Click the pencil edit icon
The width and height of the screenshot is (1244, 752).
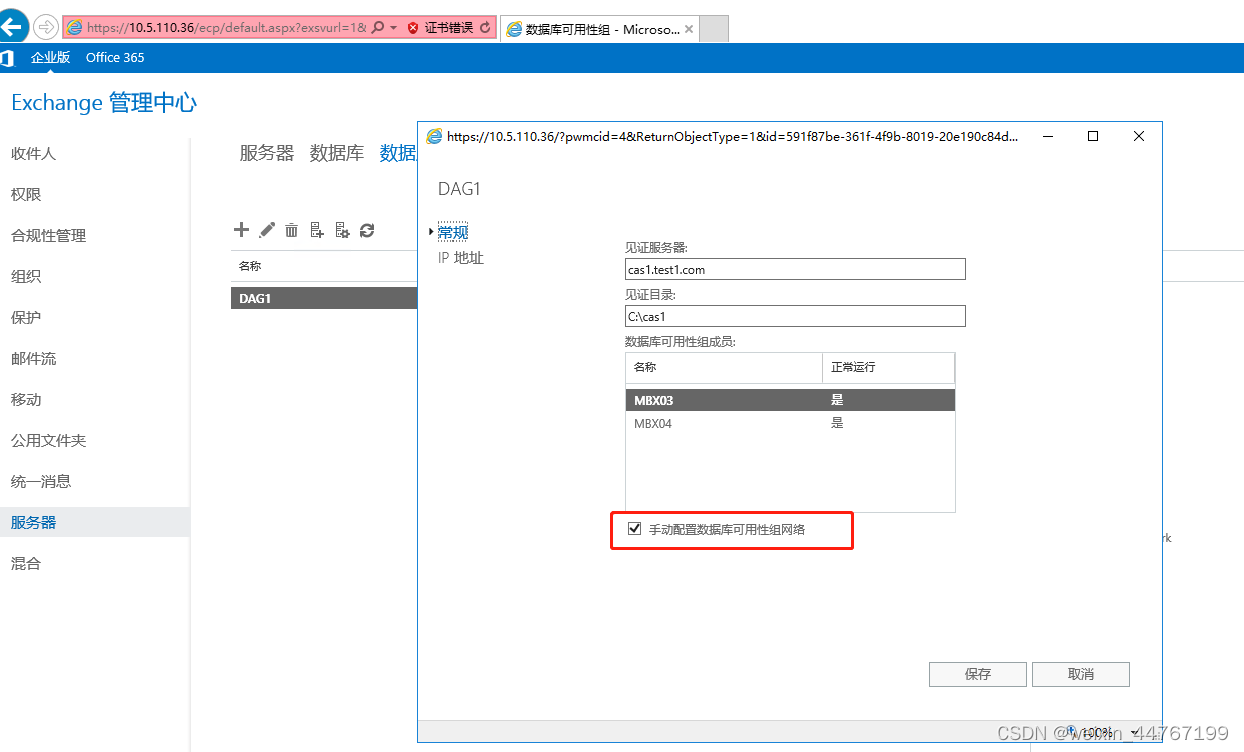click(267, 230)
